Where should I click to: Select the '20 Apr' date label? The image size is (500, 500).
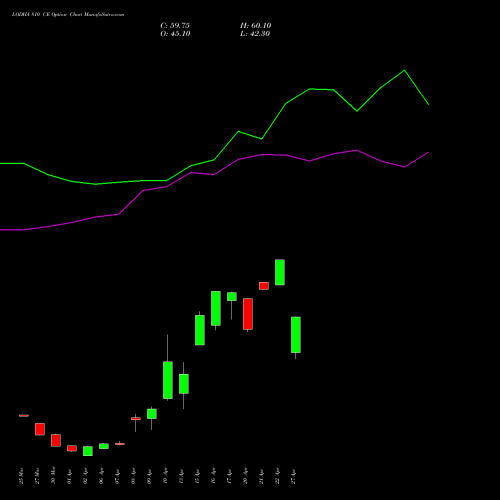245,476
